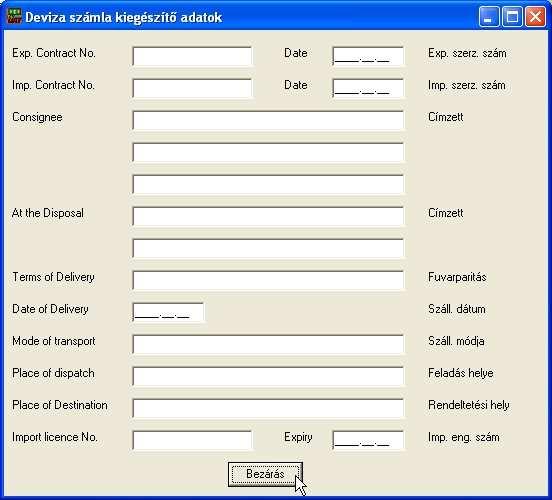This screenshot has width=552, height=500.
Task: Focus the Exp. Contract No. field
Action: pyautogui.click(x=192, y=56)
